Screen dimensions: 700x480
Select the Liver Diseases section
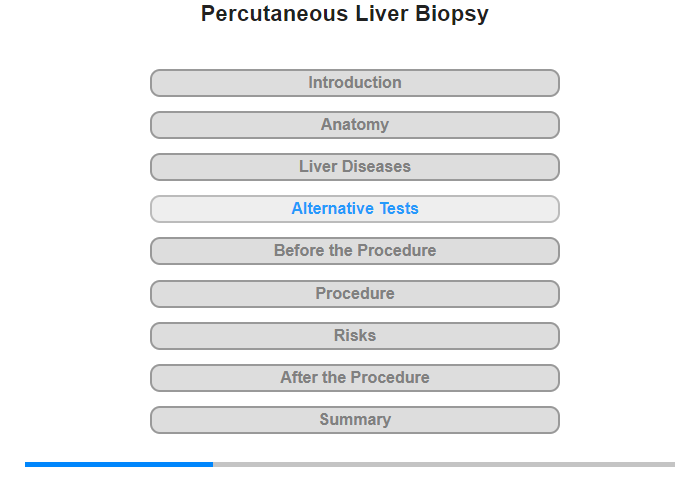tap(355, 167)
